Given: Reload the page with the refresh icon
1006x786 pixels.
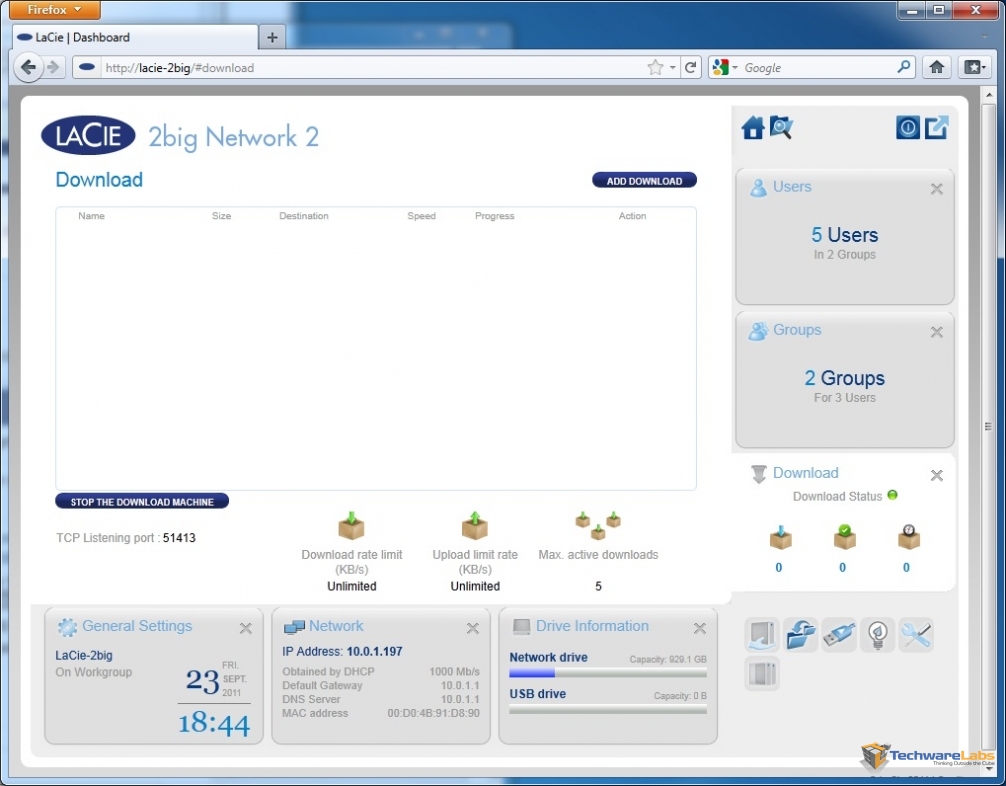Looking at the screenshot, I should tap(690, 67).
